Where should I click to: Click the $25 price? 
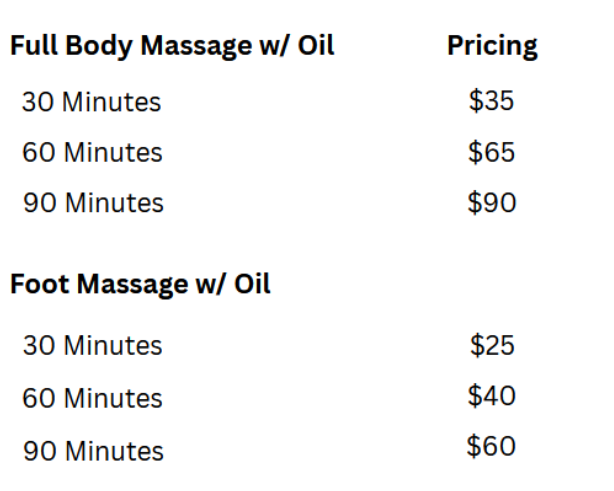pyautogui.click(x=492, y=345)
